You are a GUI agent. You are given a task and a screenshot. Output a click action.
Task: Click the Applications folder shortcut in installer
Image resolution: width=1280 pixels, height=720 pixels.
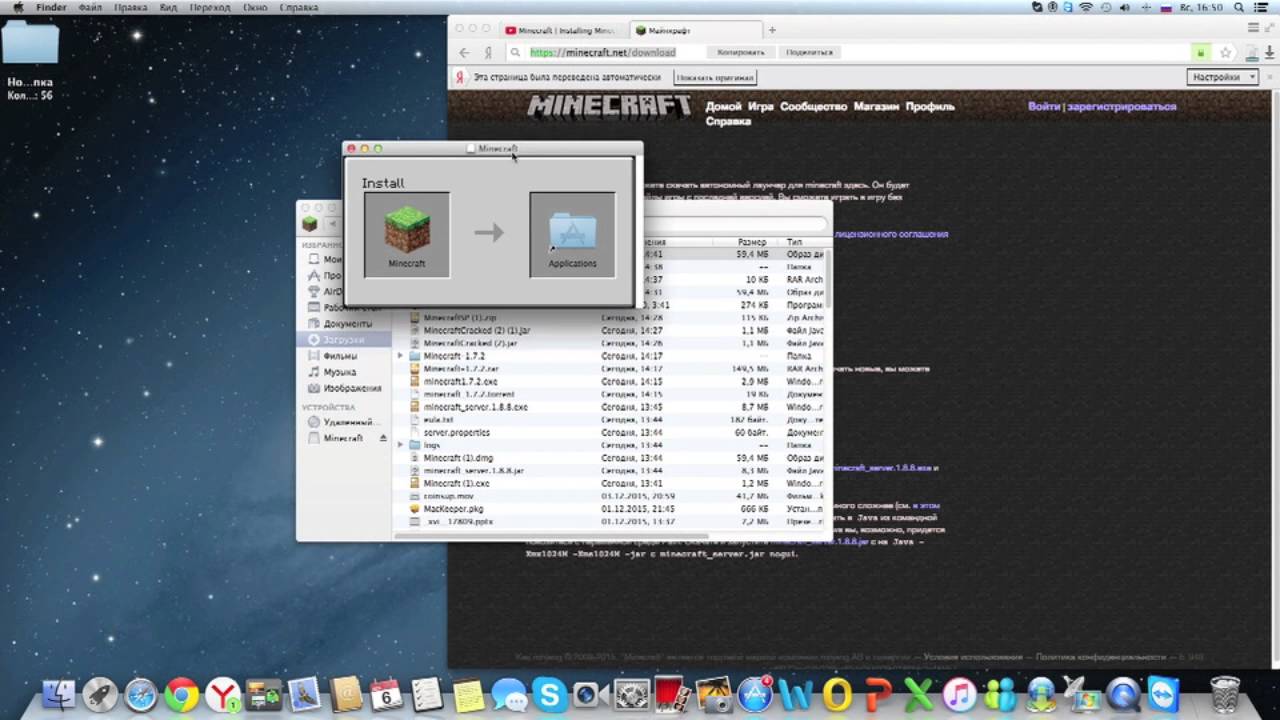click(x=572, y=231)
